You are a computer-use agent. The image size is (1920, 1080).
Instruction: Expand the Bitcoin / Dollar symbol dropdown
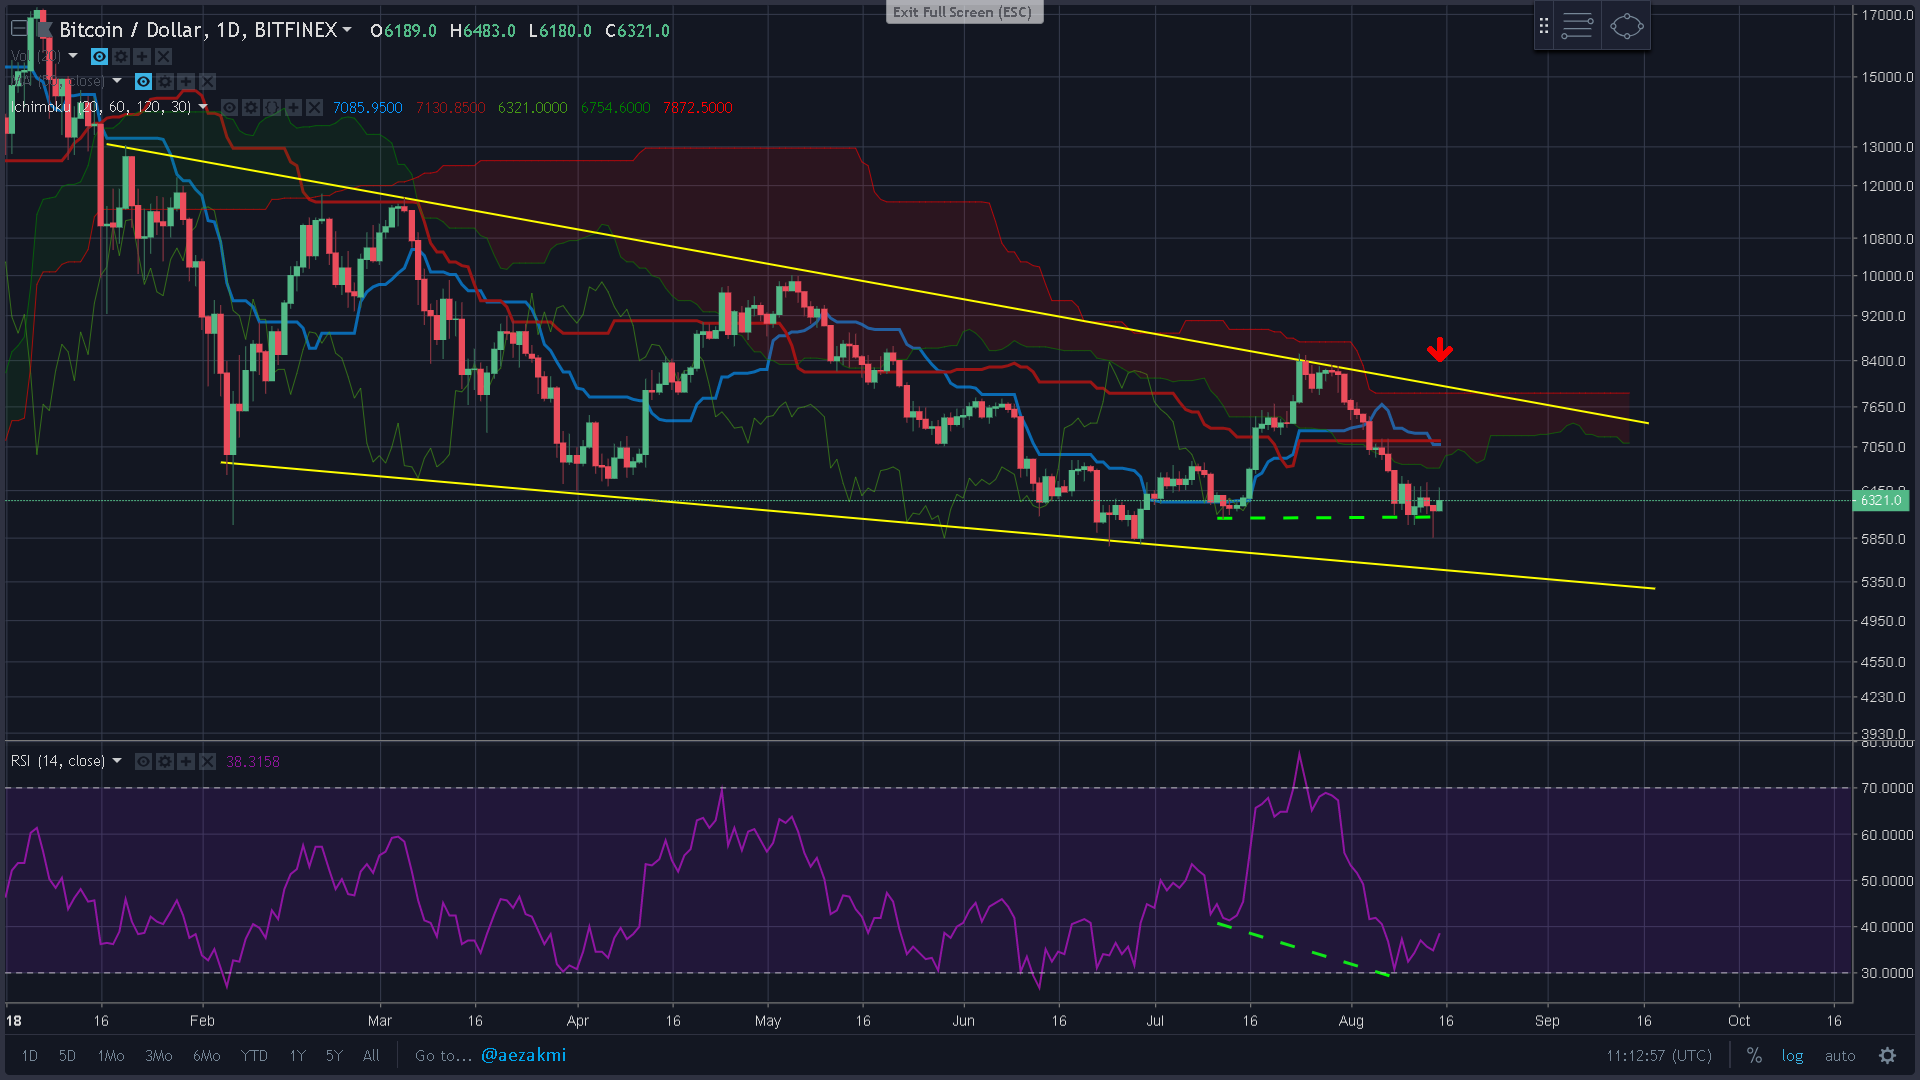(x=347, y=30)
